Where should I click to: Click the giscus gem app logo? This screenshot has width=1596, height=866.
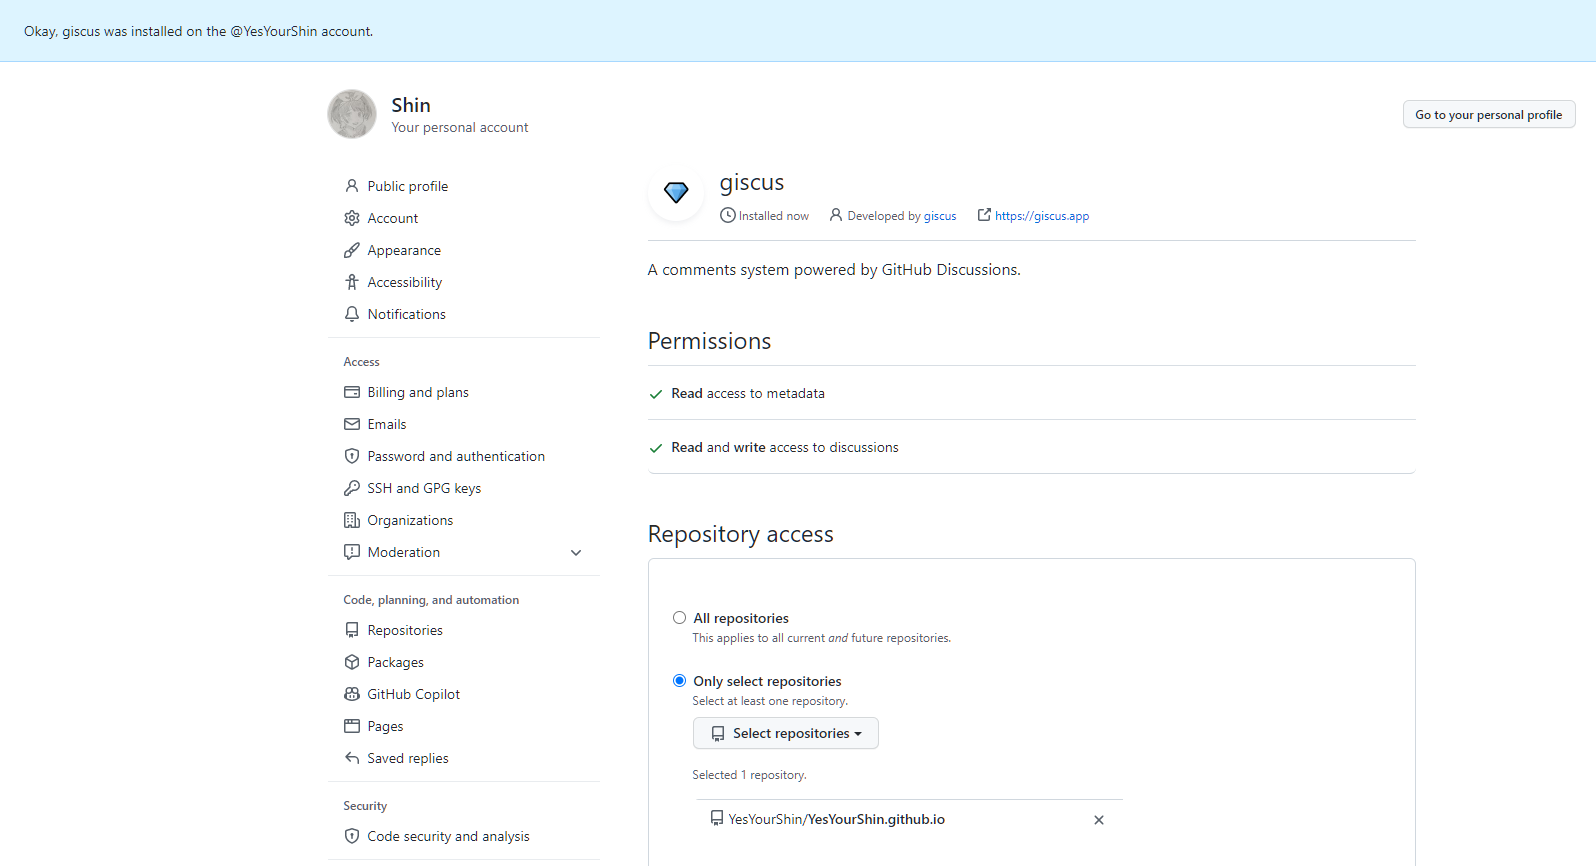pyautogui.click(x=677, y=192)
